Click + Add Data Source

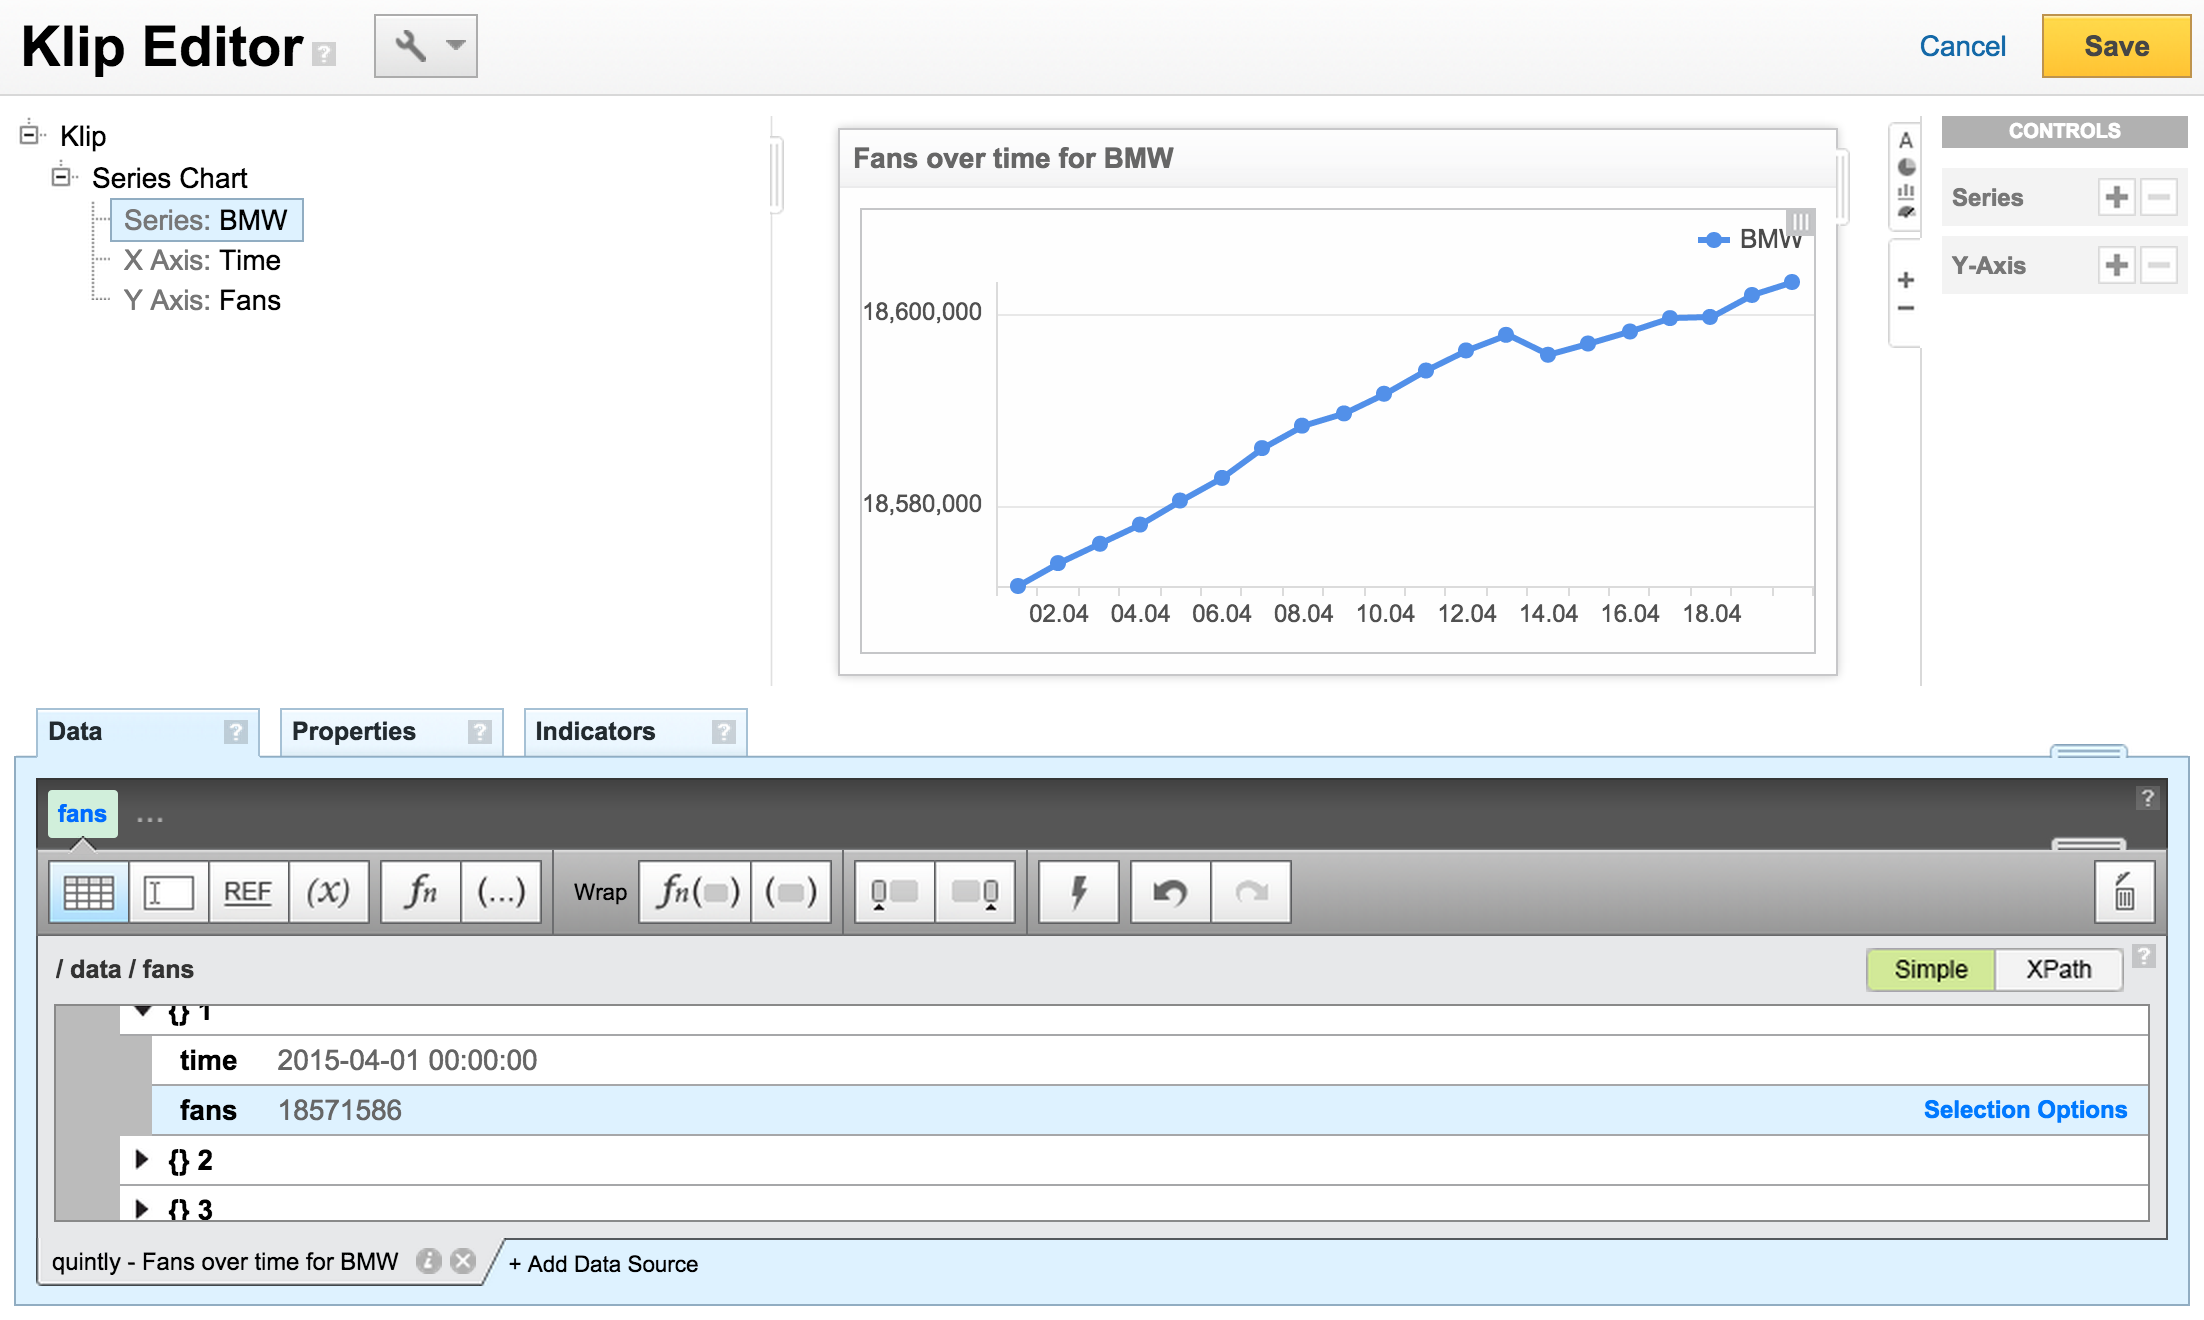[x=603, y=1264]
